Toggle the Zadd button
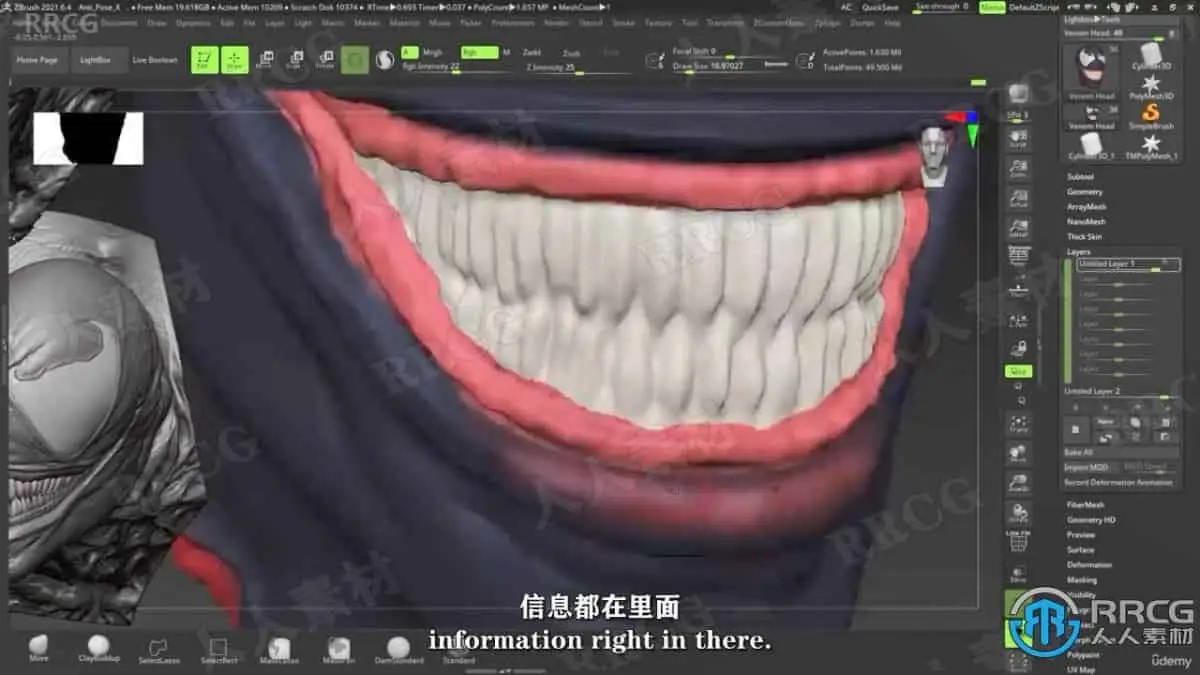 click(x=532, y=52)
